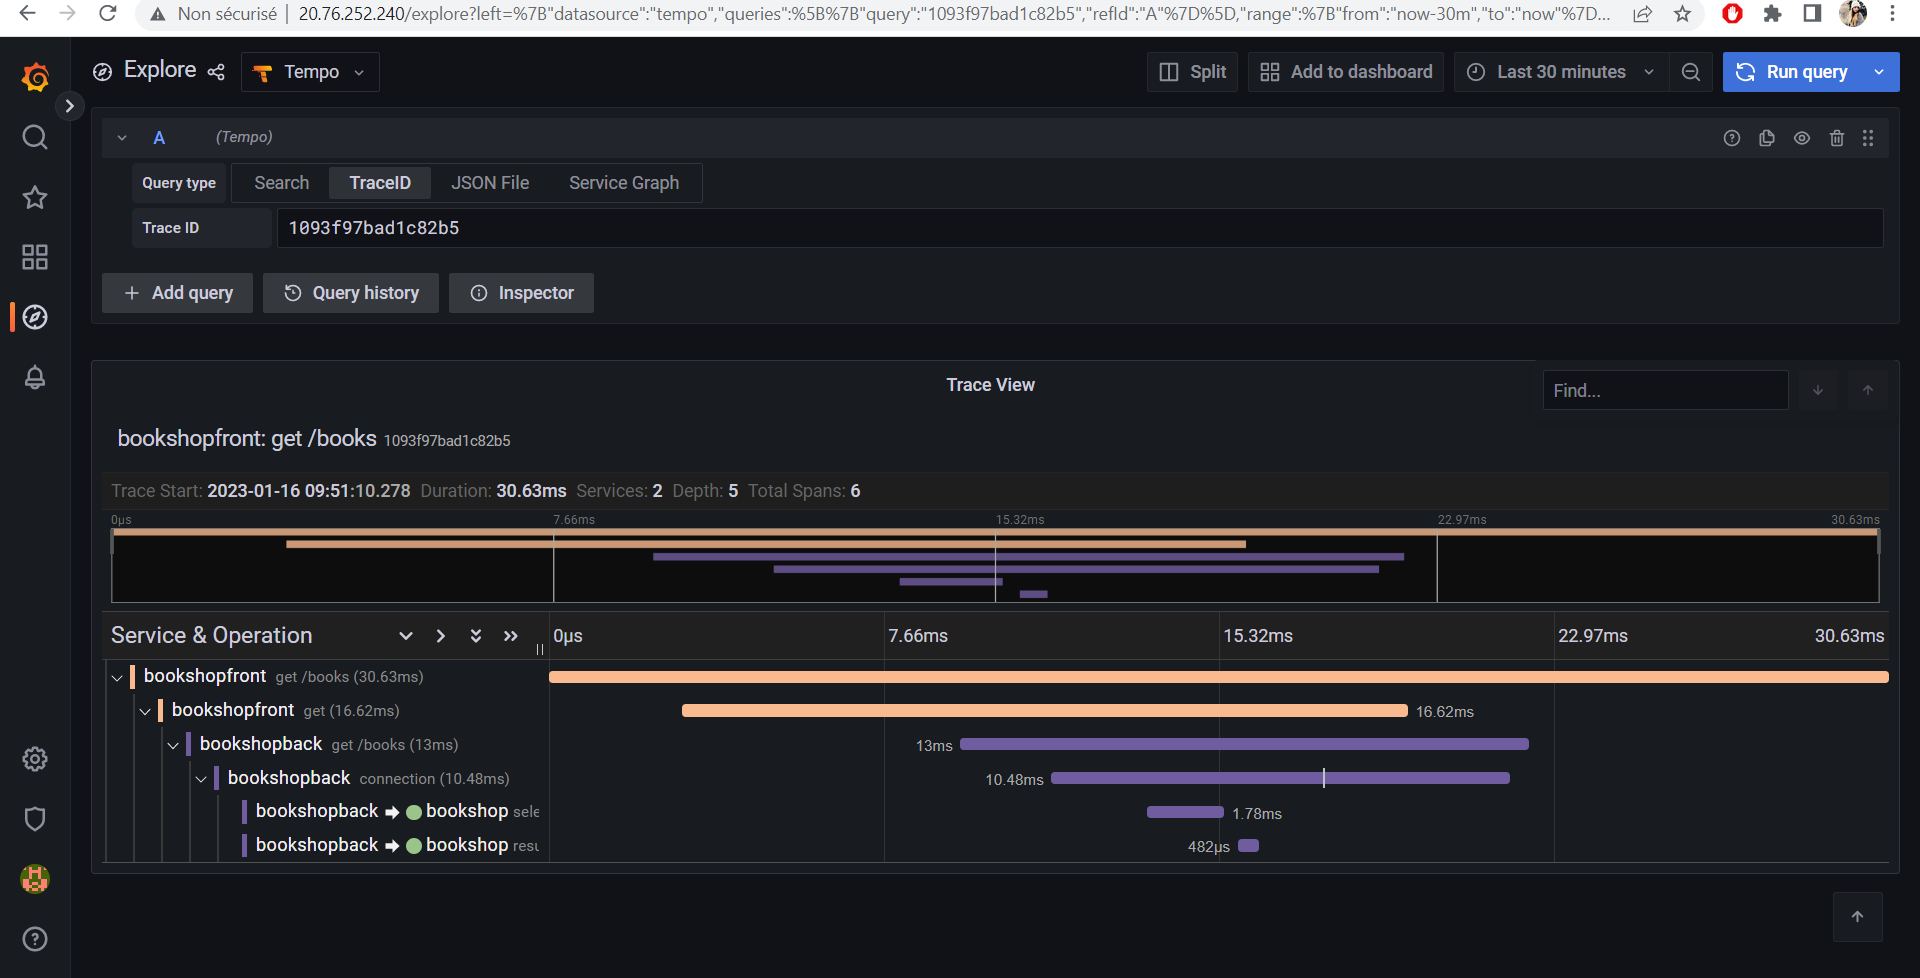Collapse query row A
Image resolution: width=1920 pixels, height=978 pixels.
point(122,138)
